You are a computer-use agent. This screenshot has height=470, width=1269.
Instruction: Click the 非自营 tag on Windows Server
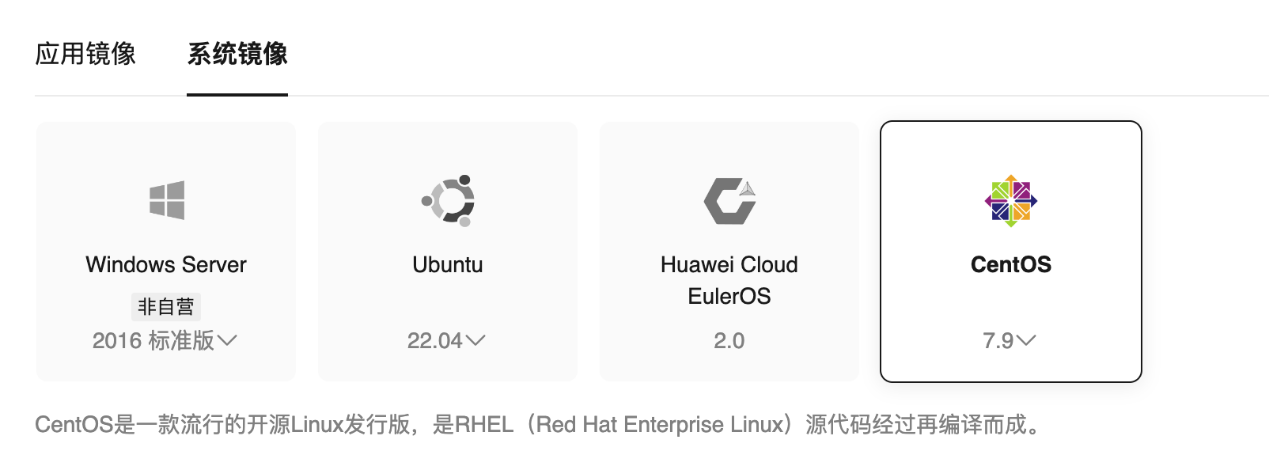tap(166, 307)
